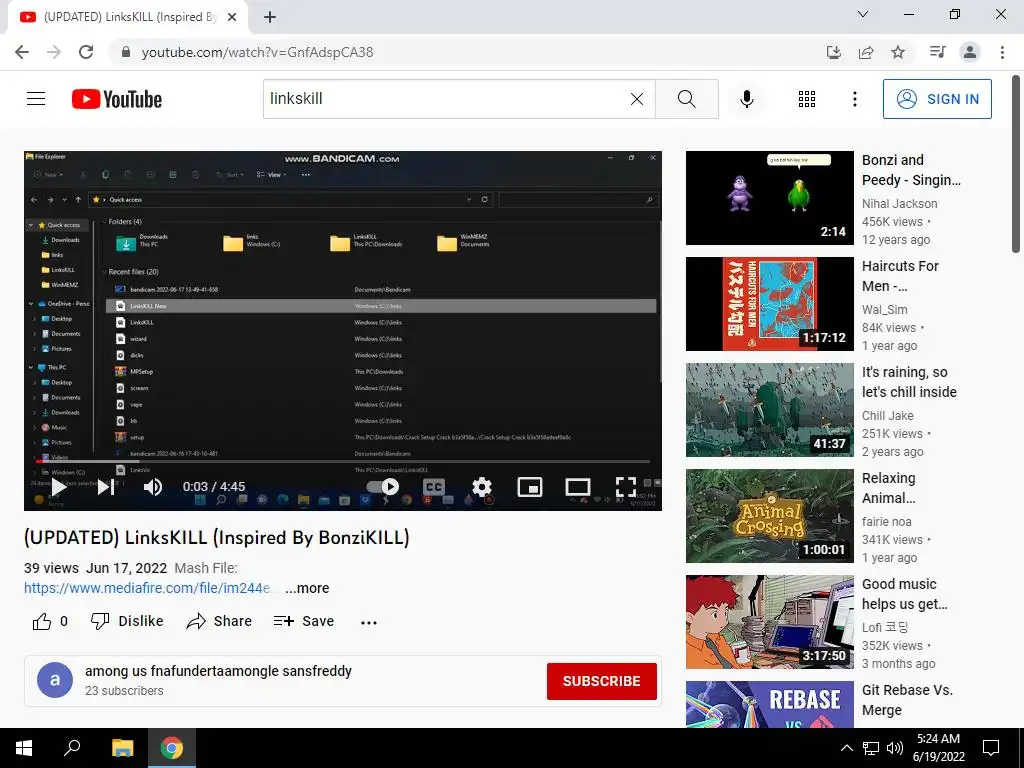Viewport: 1024px width, 768px height.
Task: Open Bonzi and Peedy video thumbnail
Action: pyautogui.click(x=769, y=198)
